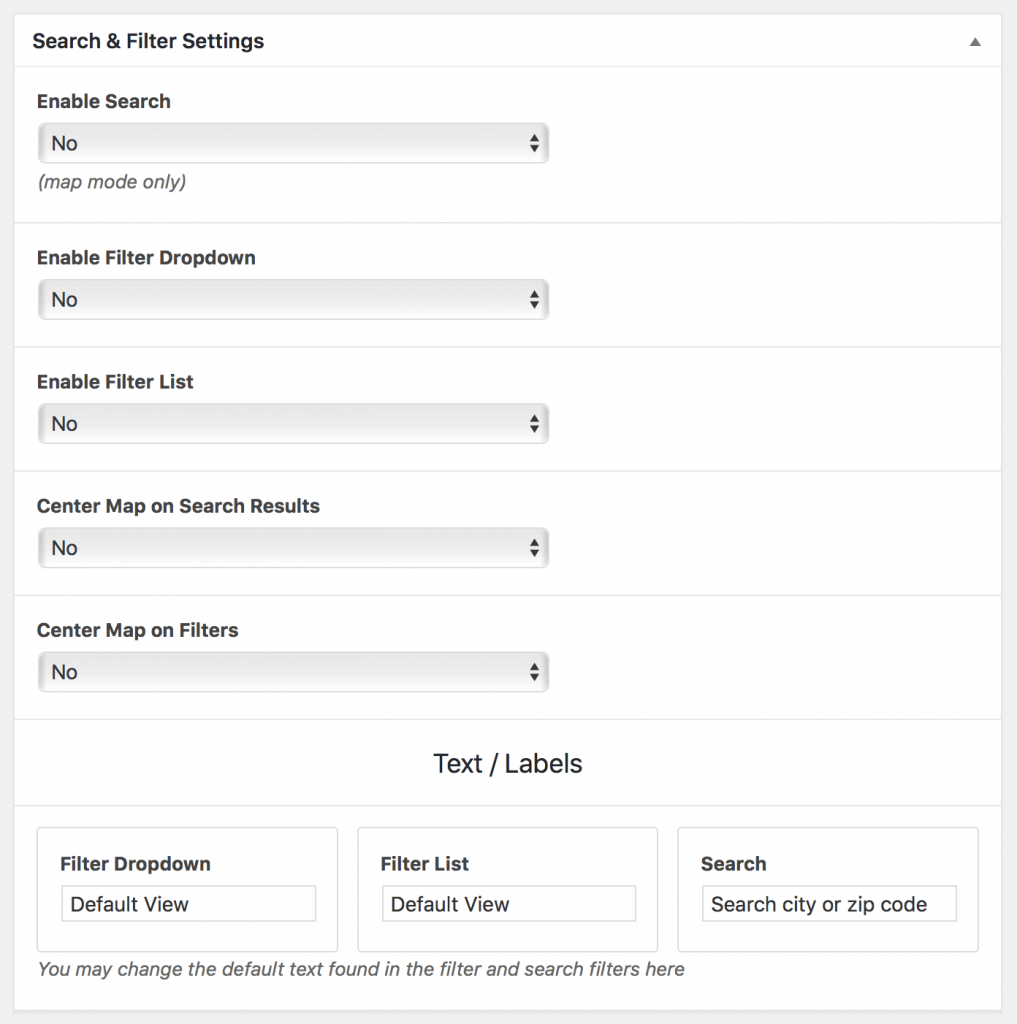Click the Search & Filter Settings header title
1017x1024 pixels.
point(148,41)
